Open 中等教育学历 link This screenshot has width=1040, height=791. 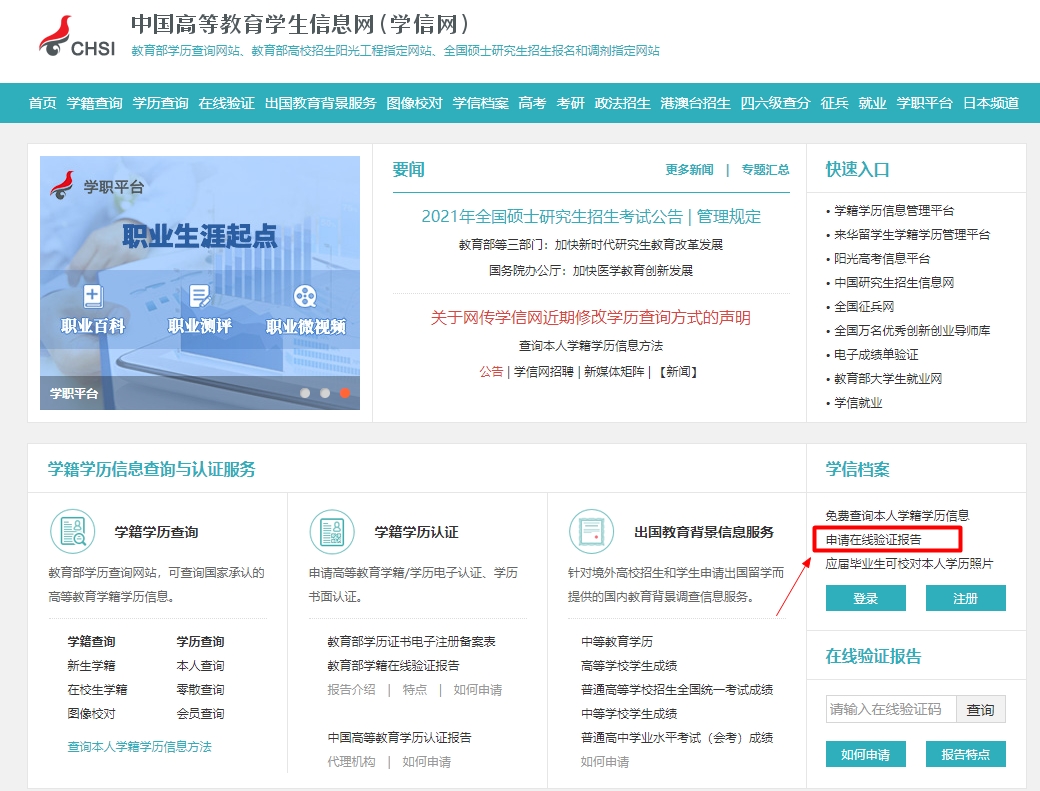(x=617, y=642)
